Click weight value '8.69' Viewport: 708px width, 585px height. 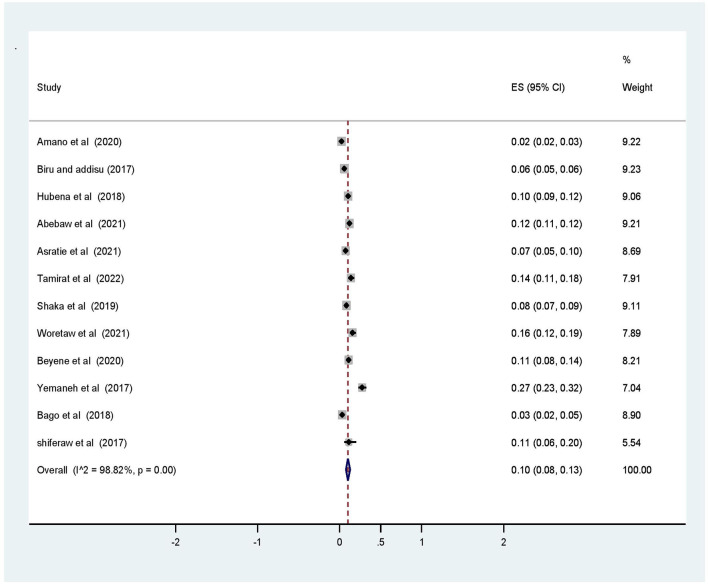(x=631, y=251)
